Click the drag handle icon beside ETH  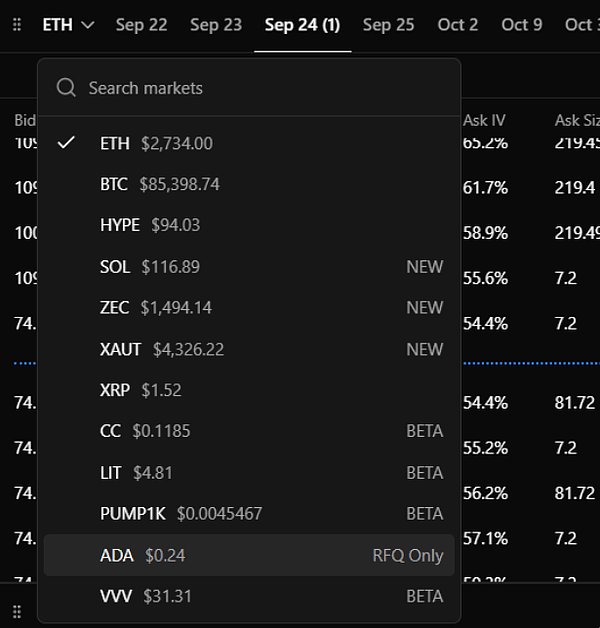pyautogui.click(x=17, y=25)
